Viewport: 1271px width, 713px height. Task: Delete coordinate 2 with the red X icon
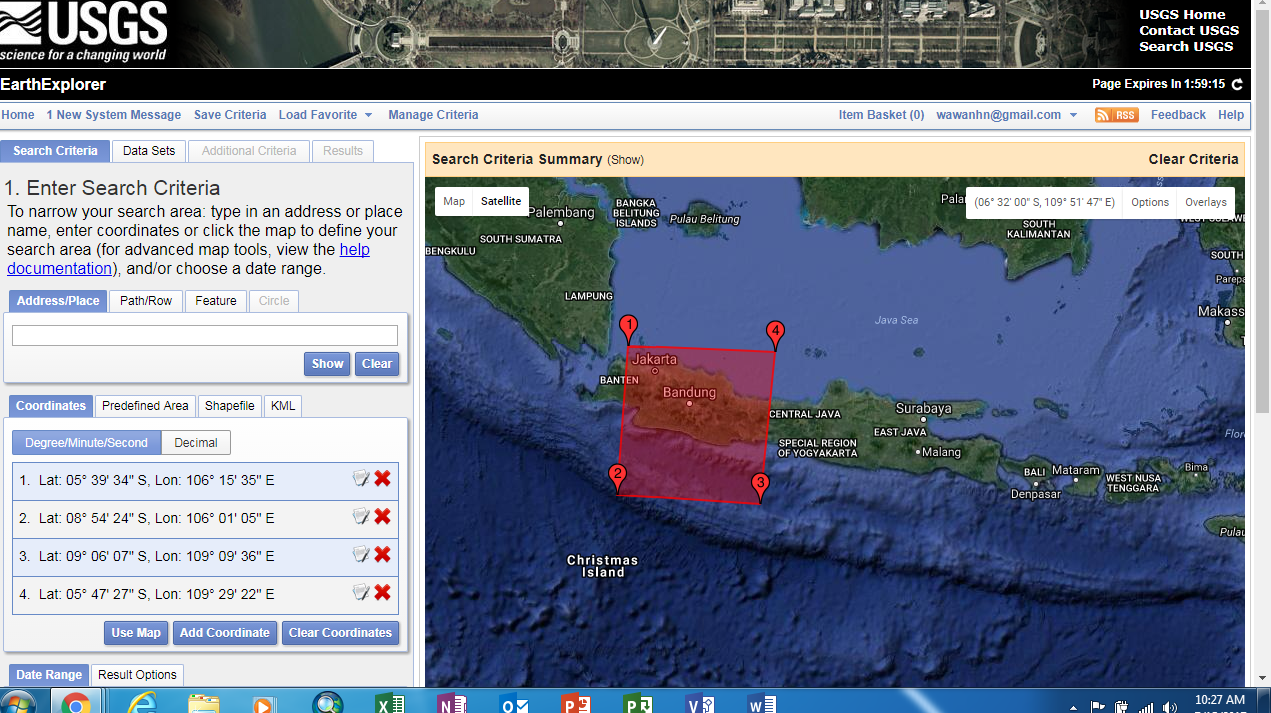coord(382,517)
